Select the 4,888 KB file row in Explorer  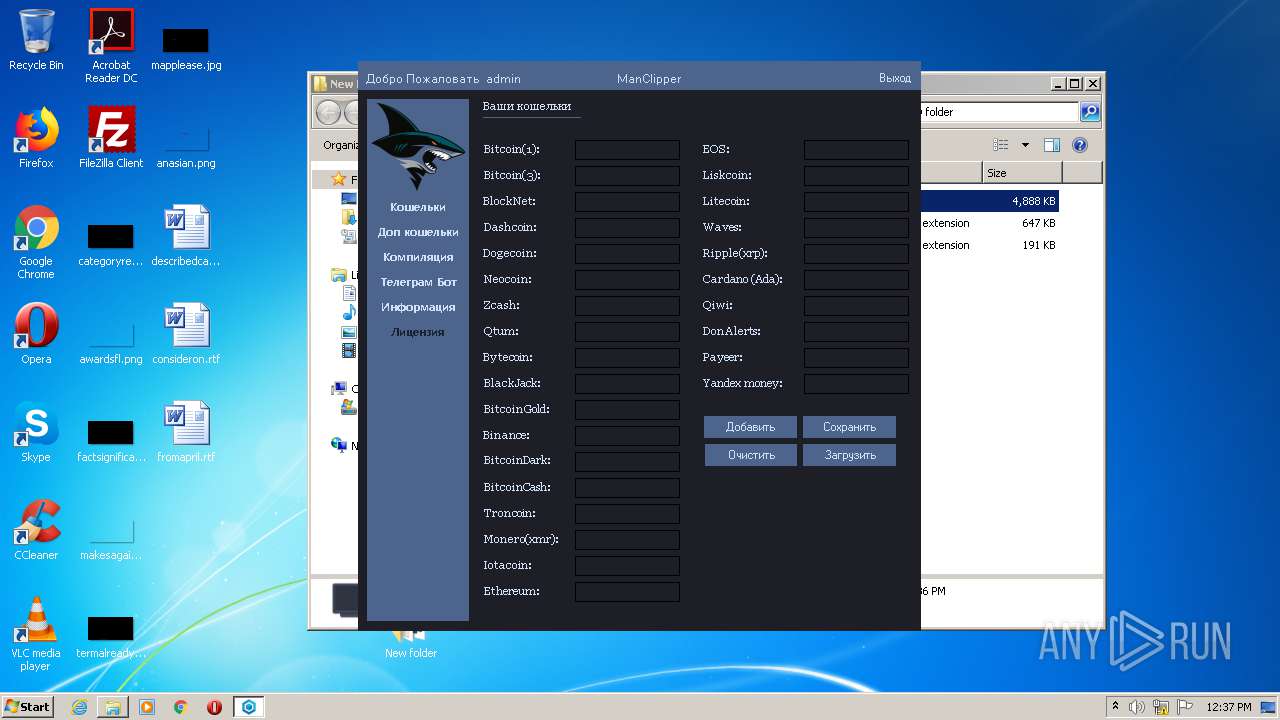(x=989, y=201)
